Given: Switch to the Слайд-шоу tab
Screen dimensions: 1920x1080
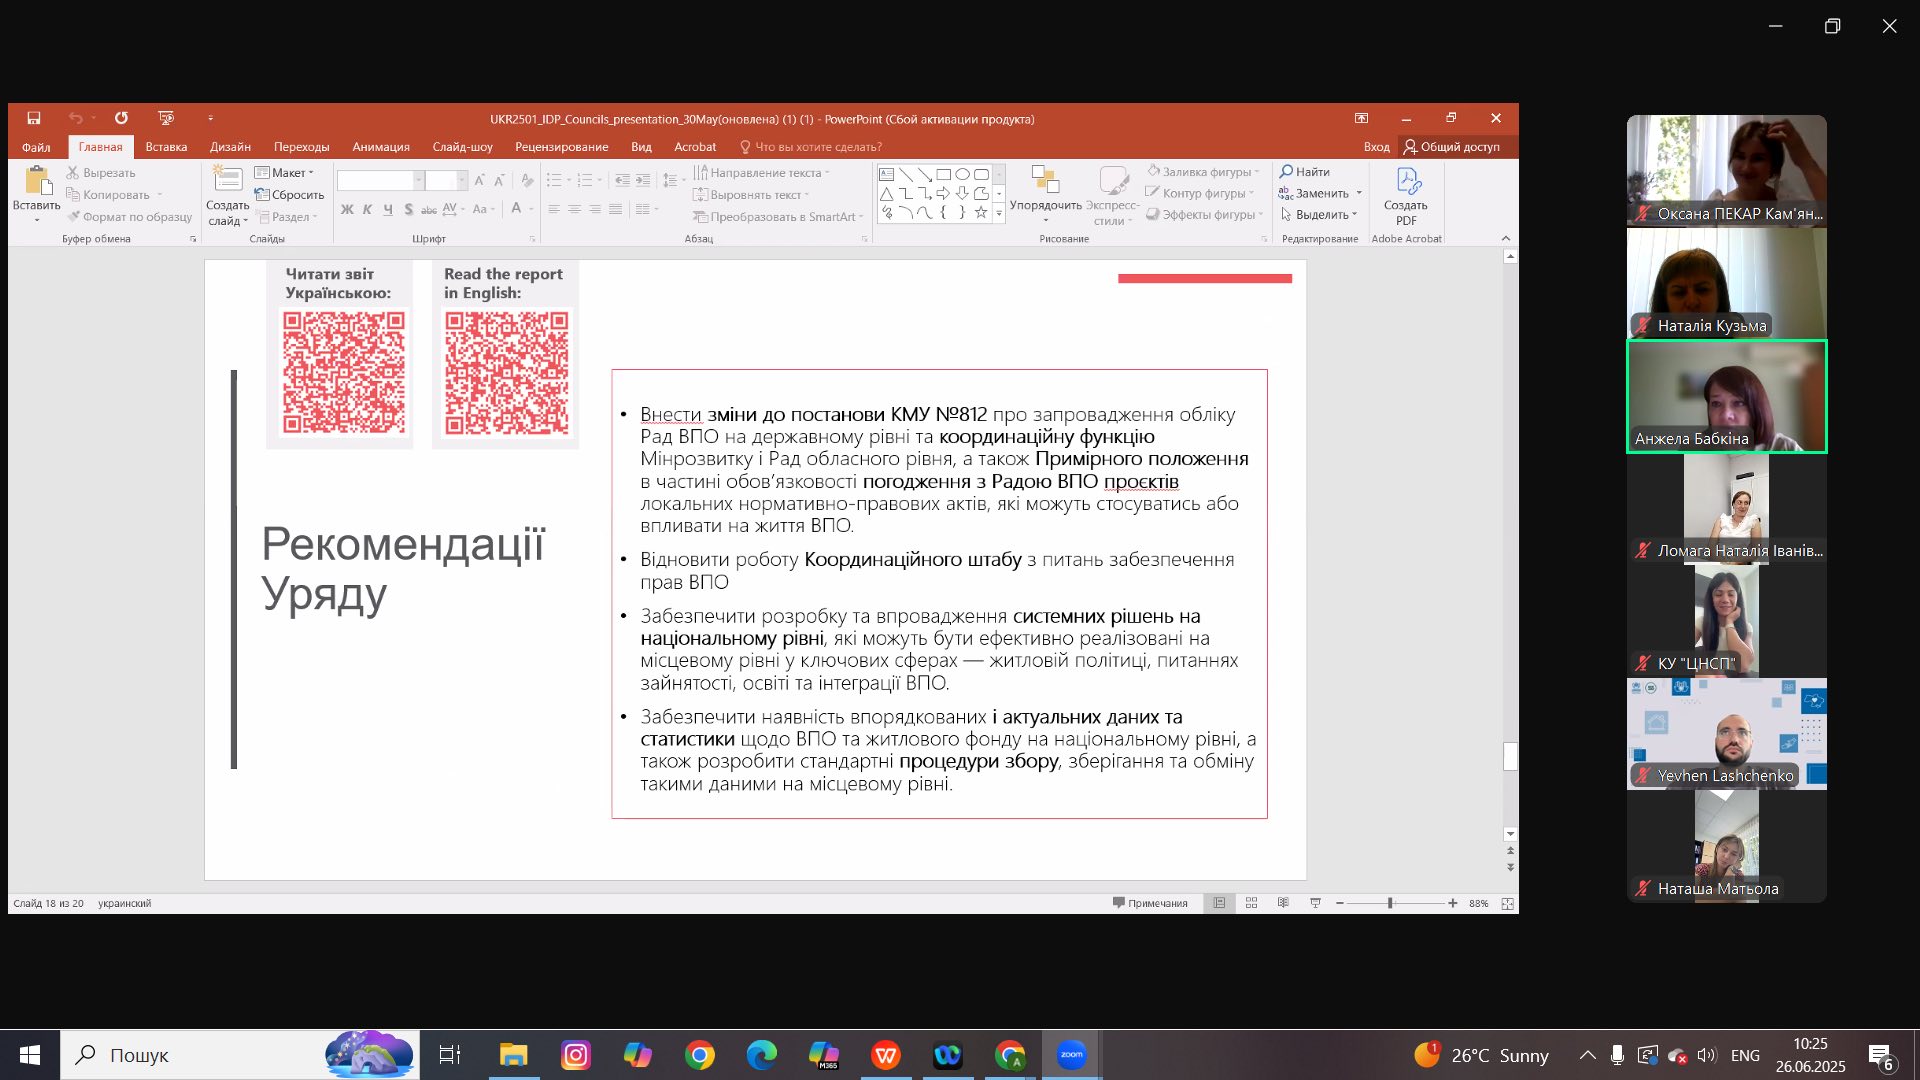Looking at the screenshot, I should 462,146.
